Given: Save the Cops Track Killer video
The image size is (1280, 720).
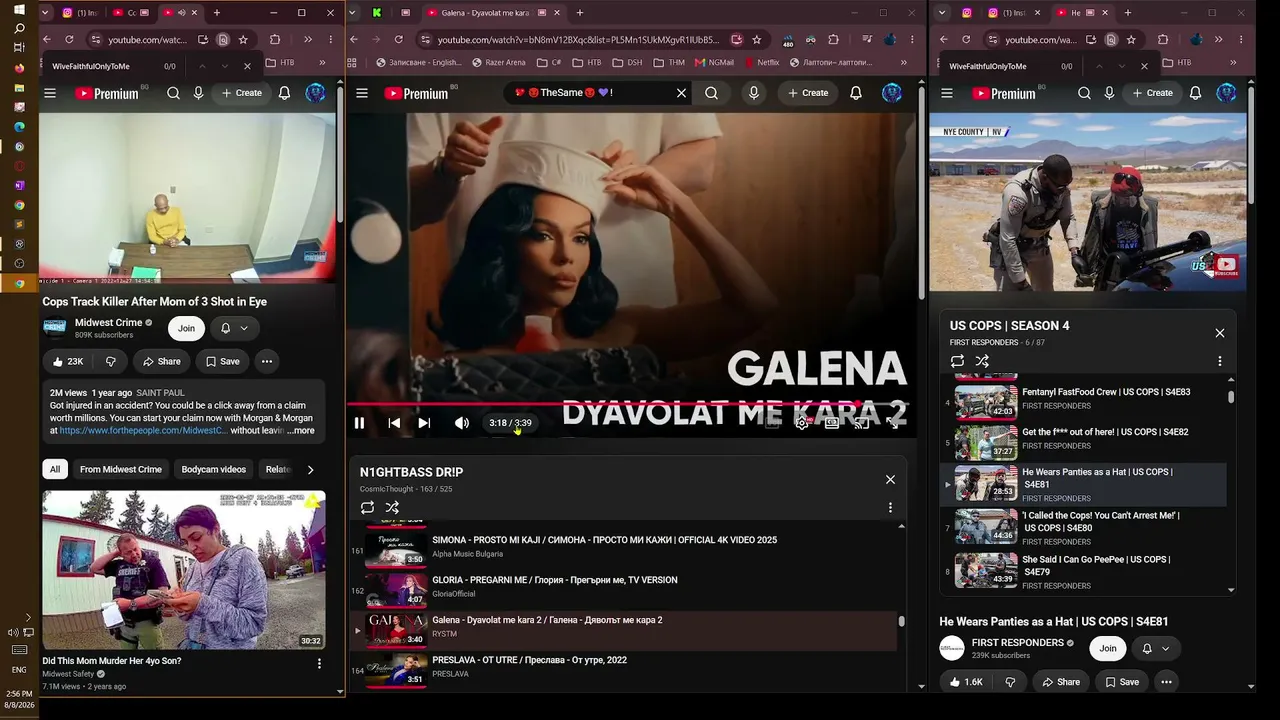Looking at the screenshot, I should click(221, 361).
